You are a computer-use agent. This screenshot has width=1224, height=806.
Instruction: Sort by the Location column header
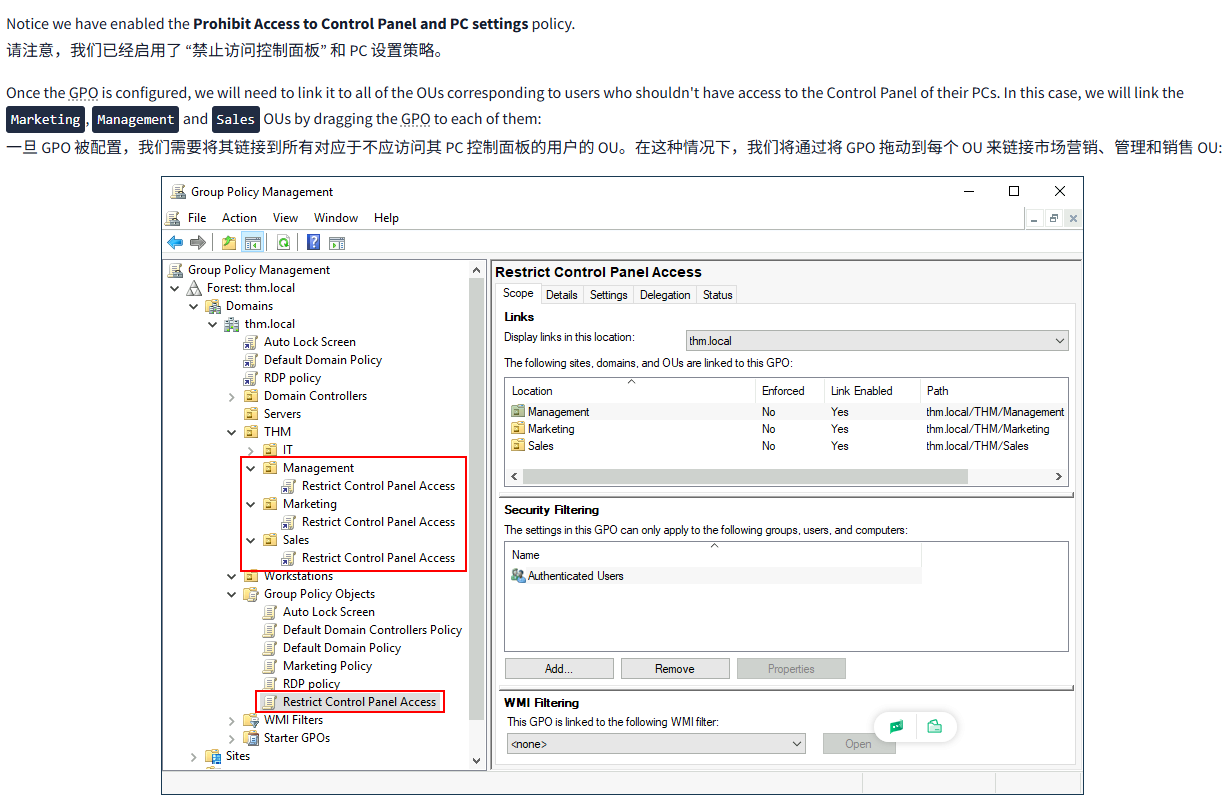[630, 391]
